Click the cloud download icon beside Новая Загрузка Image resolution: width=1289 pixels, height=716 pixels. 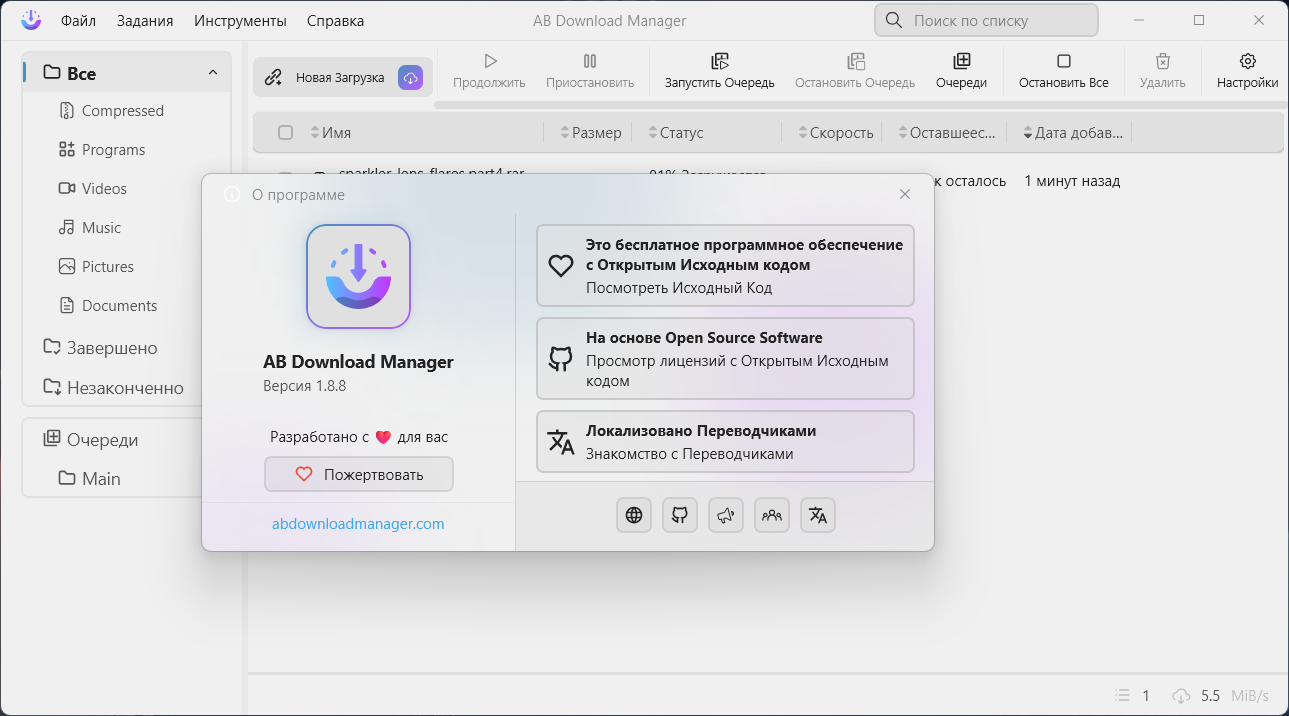click(x=410, y=78)
